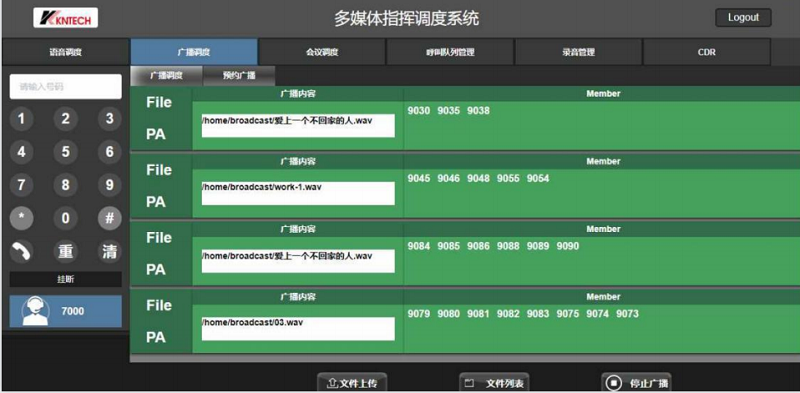This screenshot has height=393, width=800.
Task: Select member 9086
Action: (478, 246)
